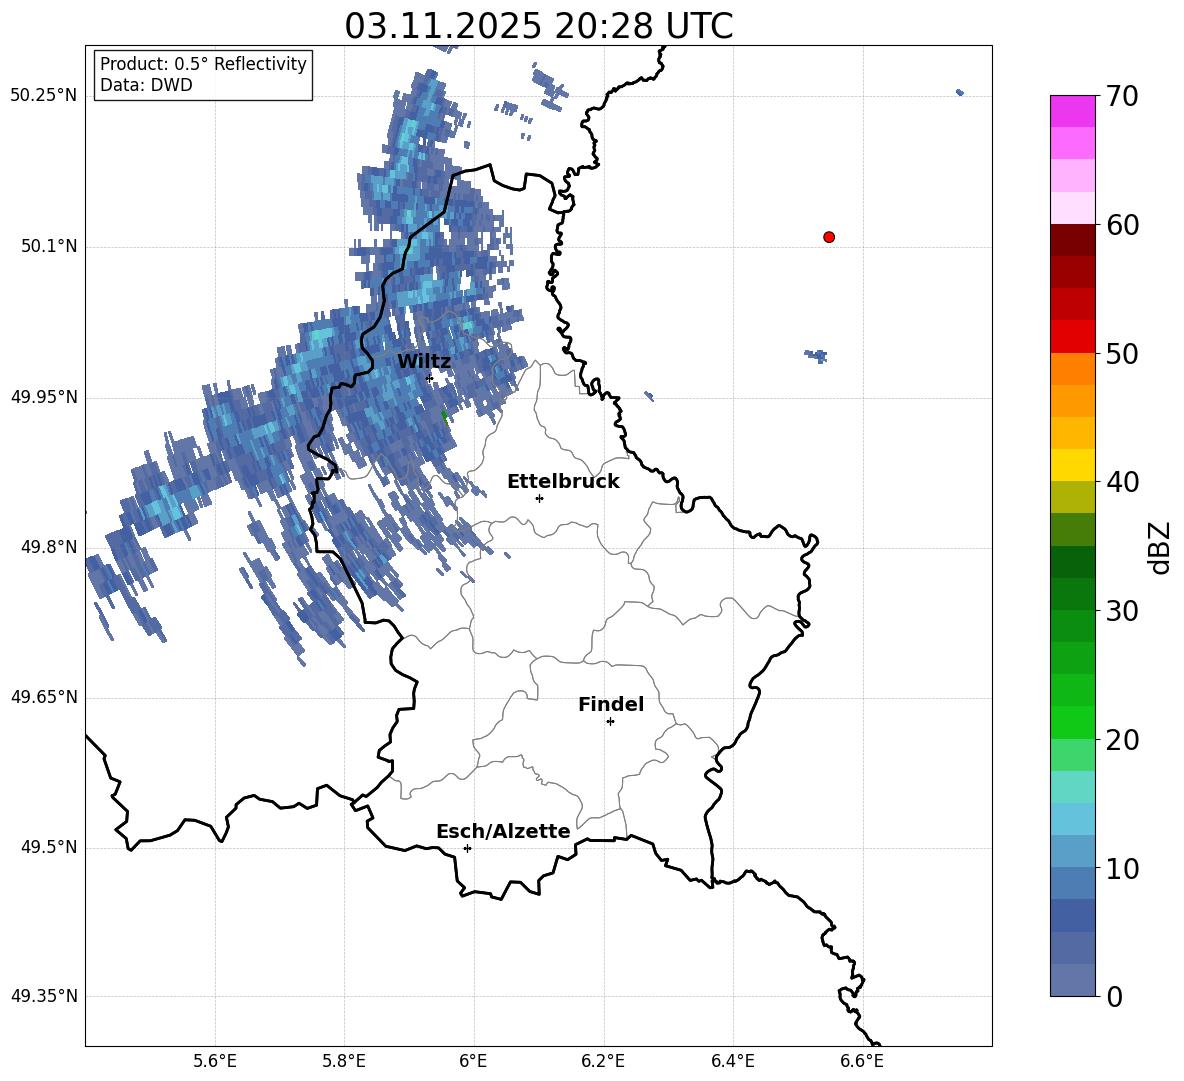Click the colorbar tick label 40
This screenshot has height=1081, width=1184.
pos(1122,482)
